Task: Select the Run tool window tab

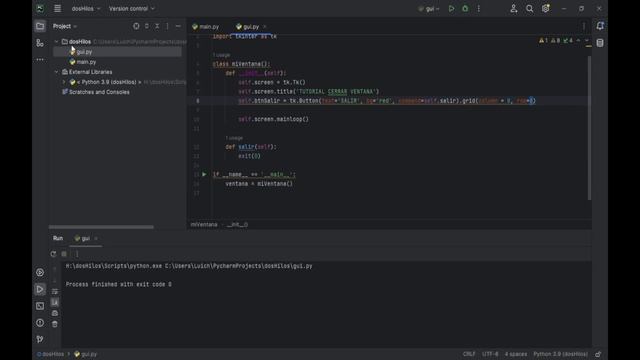Action: [x=58, y=238]
